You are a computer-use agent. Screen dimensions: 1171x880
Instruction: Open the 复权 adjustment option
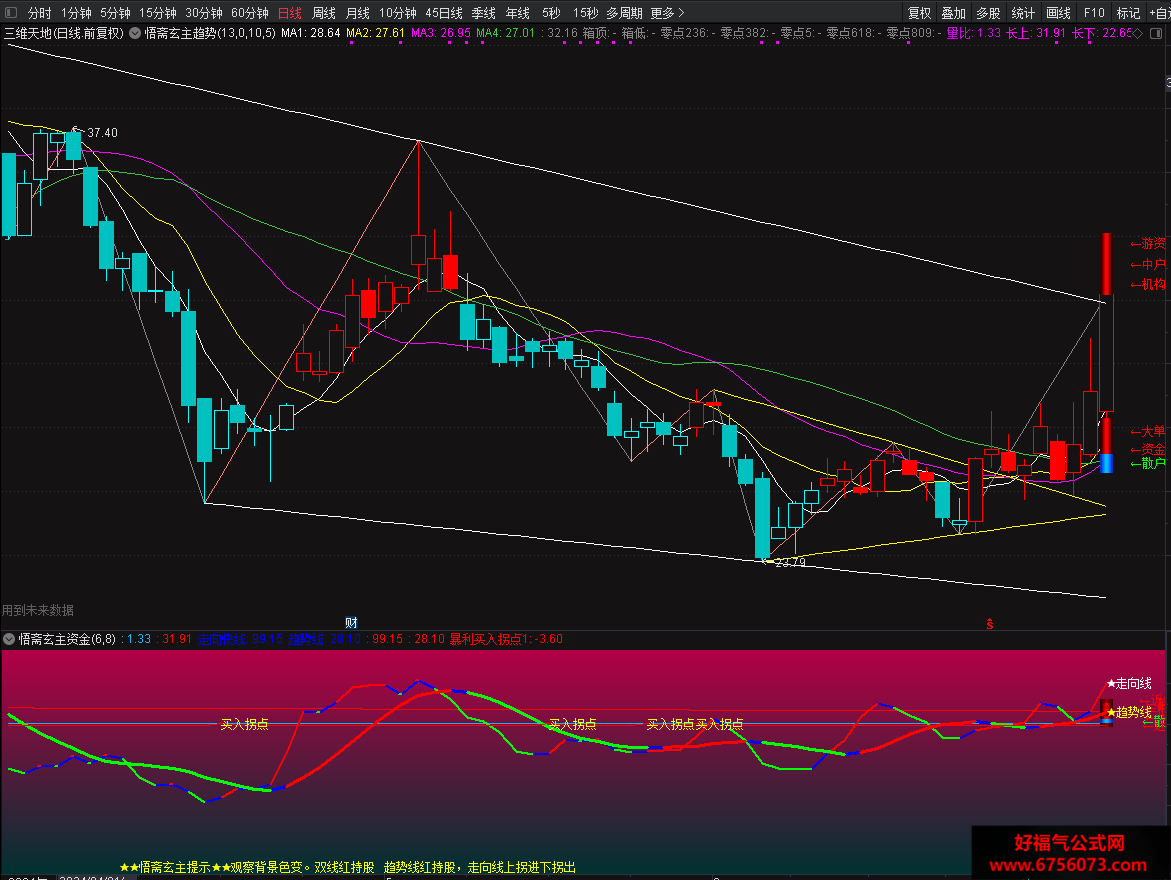pyautogui.click(x=919, y=13)
